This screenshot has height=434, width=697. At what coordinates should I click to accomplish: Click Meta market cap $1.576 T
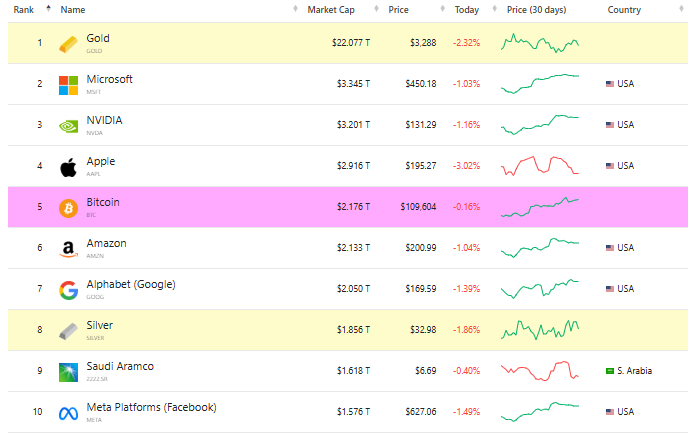pyautogui.click(x=353, y=412)
